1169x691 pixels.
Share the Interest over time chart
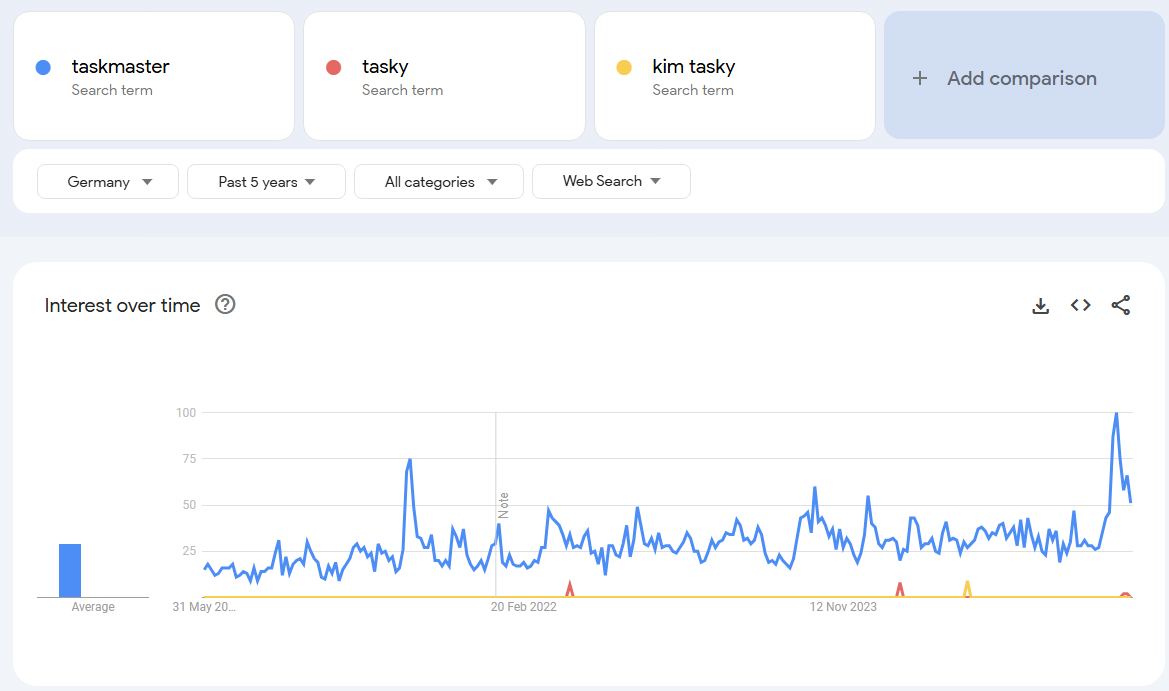point(1120,306)
